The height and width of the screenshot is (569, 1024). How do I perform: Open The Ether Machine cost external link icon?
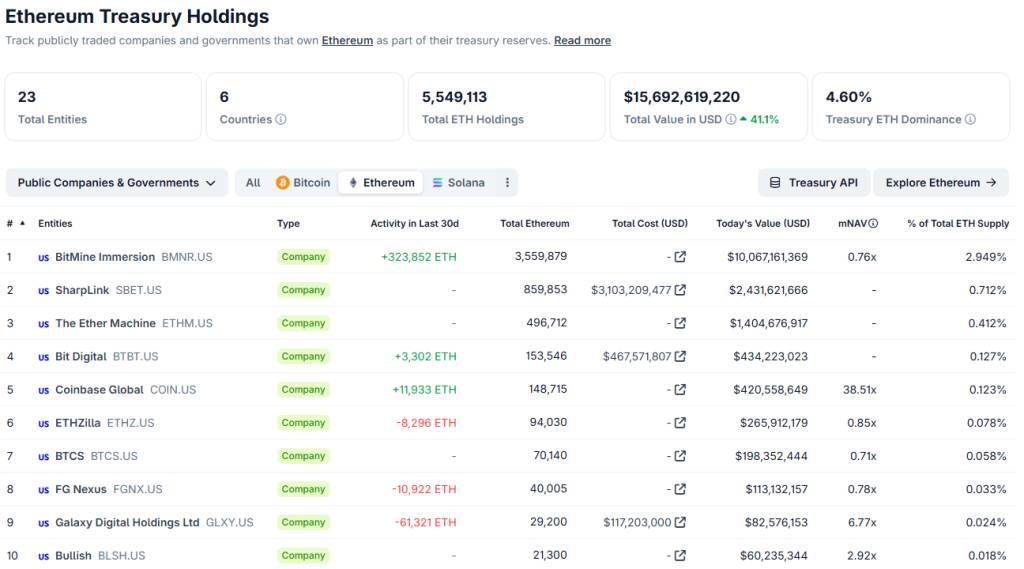680,323
